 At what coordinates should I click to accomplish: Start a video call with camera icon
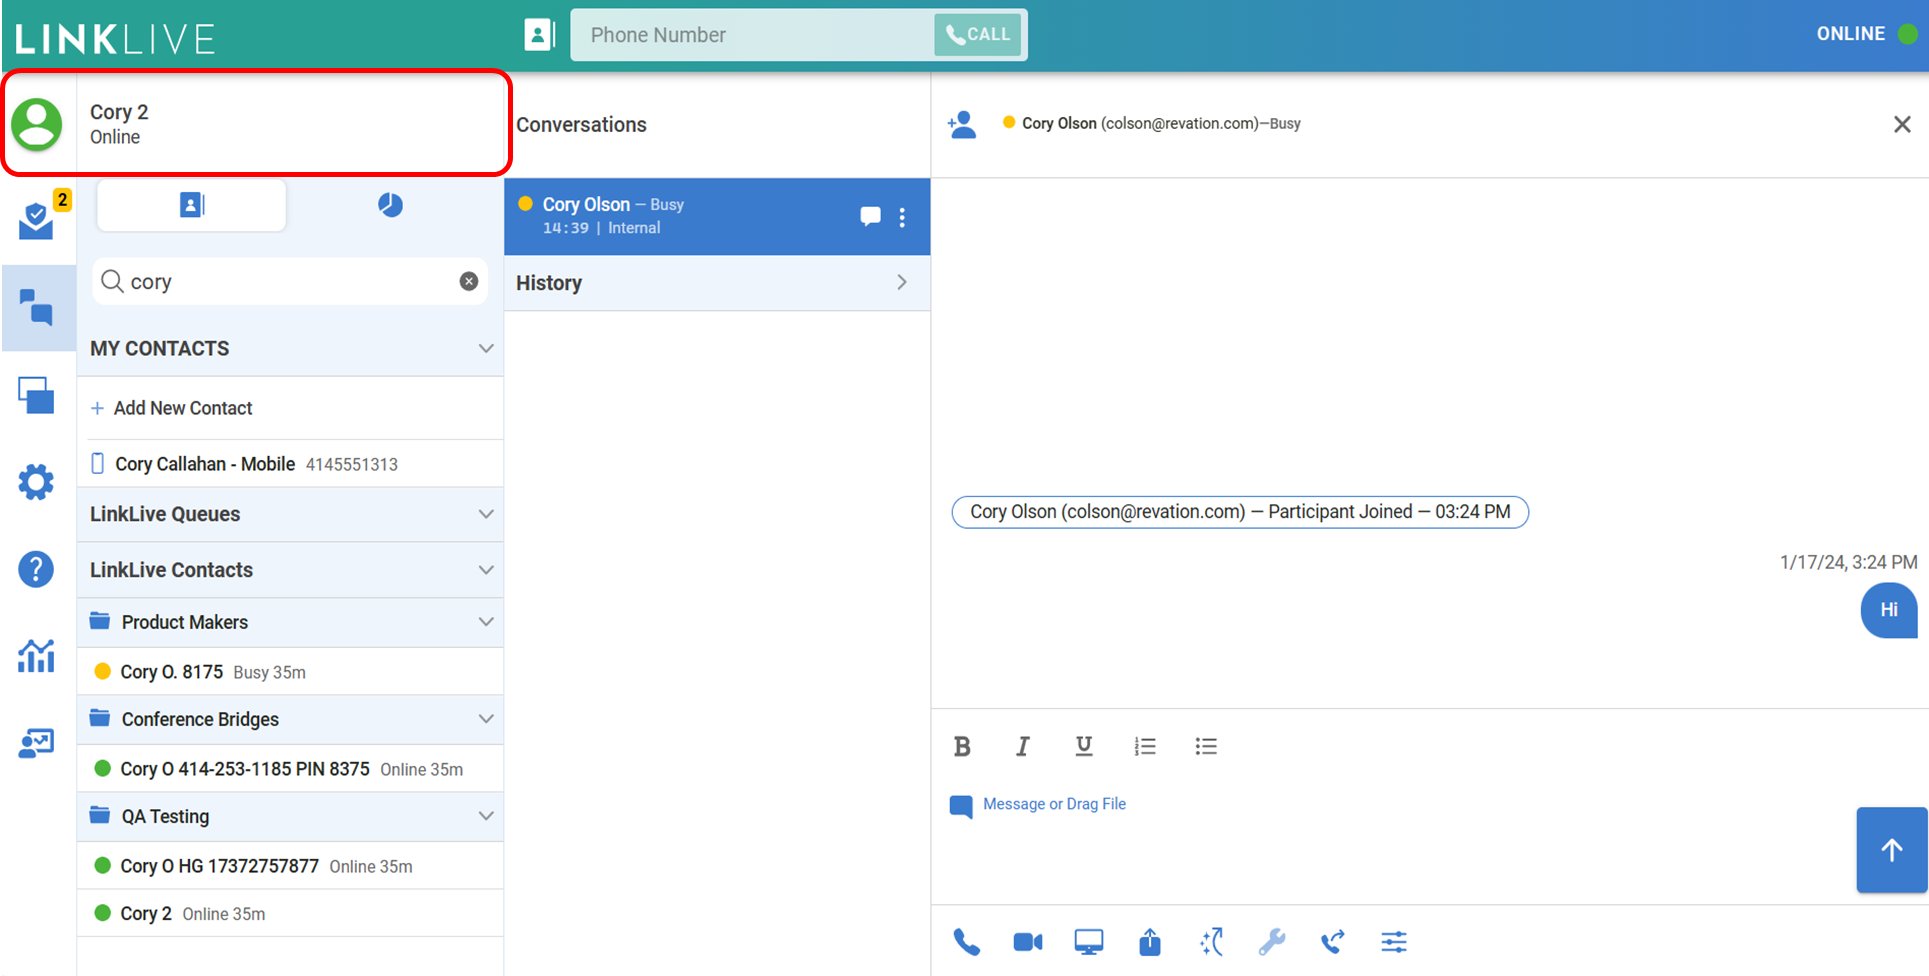[1027, 942]
